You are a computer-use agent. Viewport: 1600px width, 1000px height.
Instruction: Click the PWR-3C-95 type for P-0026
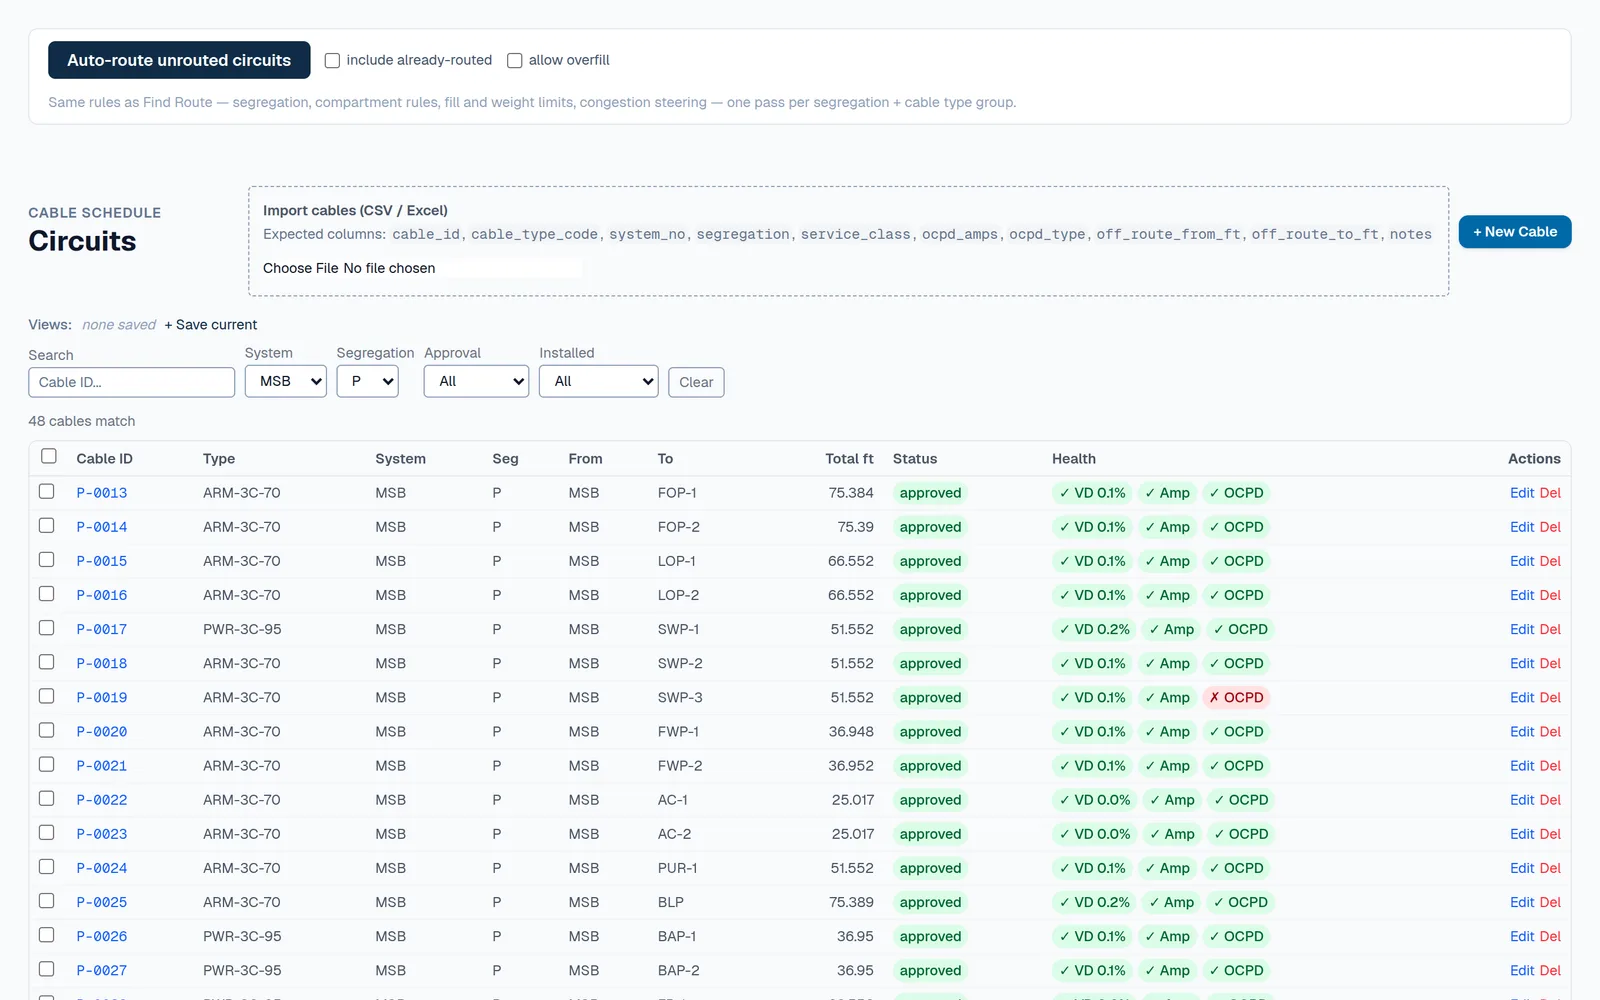click(242, 937)
